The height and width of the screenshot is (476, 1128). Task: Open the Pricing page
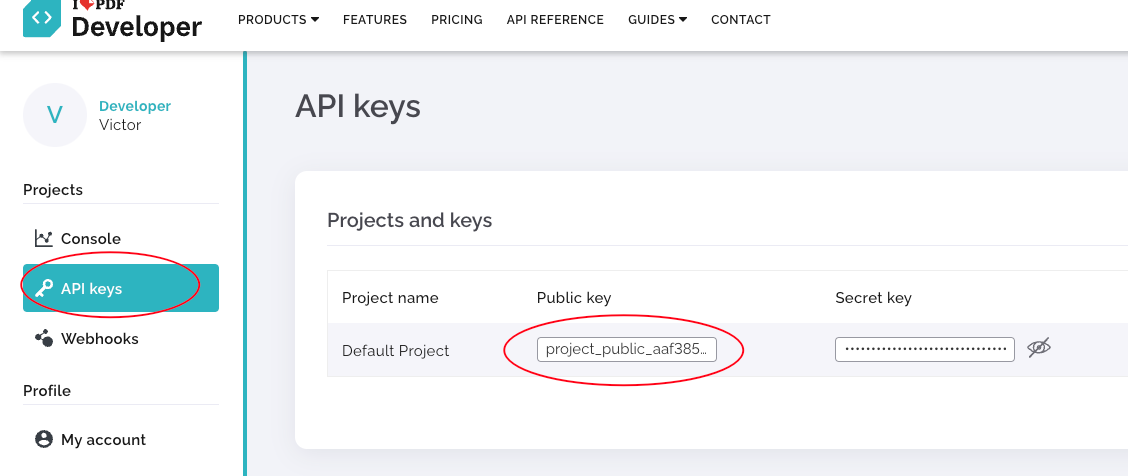click(457, 19)
